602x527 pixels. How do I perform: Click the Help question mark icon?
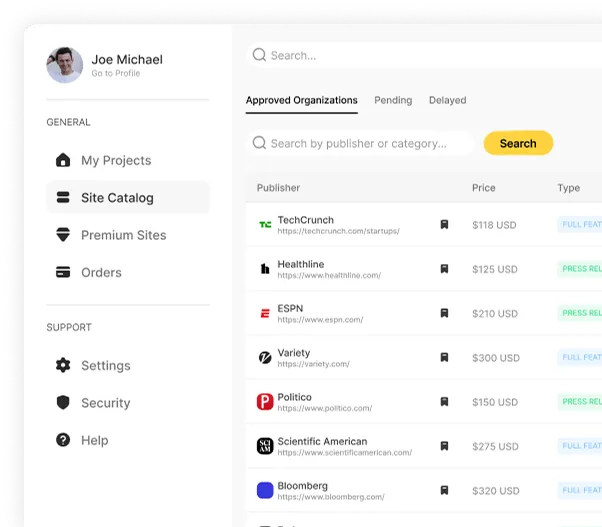(x=63, y=440)
